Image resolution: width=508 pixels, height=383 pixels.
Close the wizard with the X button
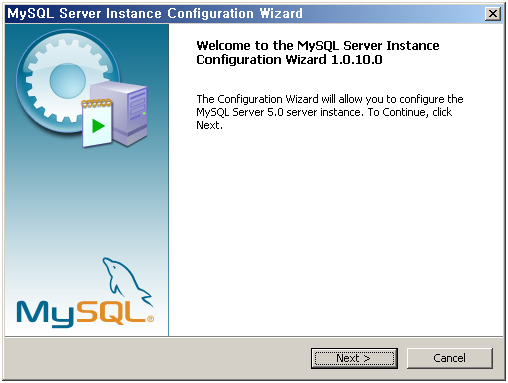[x=493, y=14]
